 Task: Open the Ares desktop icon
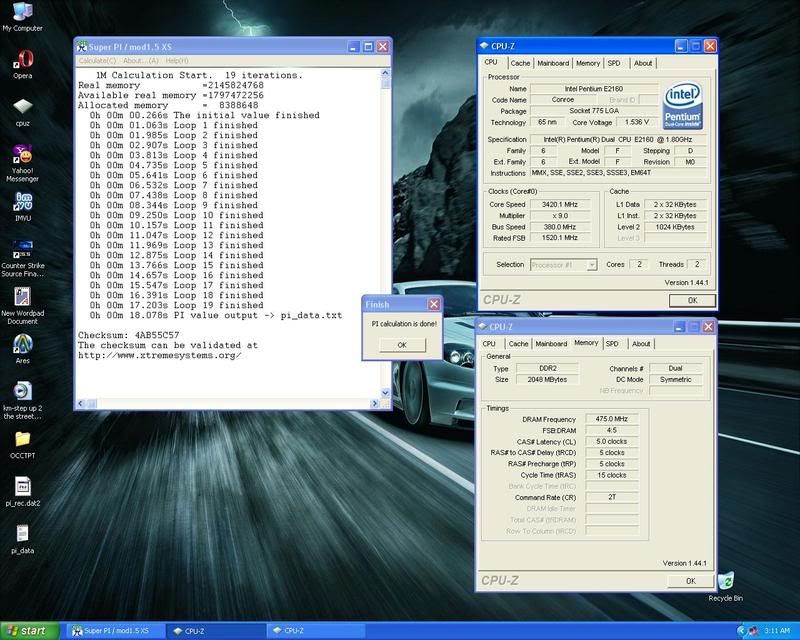point(21,343)
